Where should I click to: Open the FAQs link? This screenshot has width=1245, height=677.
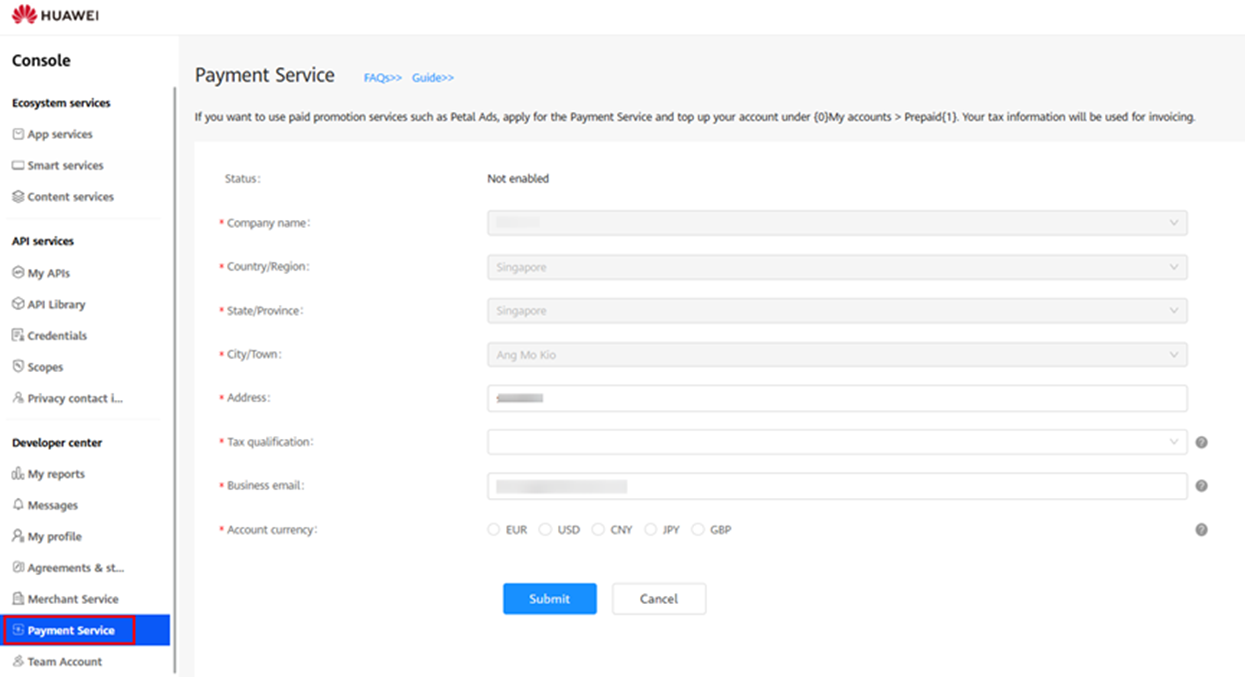pos(383,77)
